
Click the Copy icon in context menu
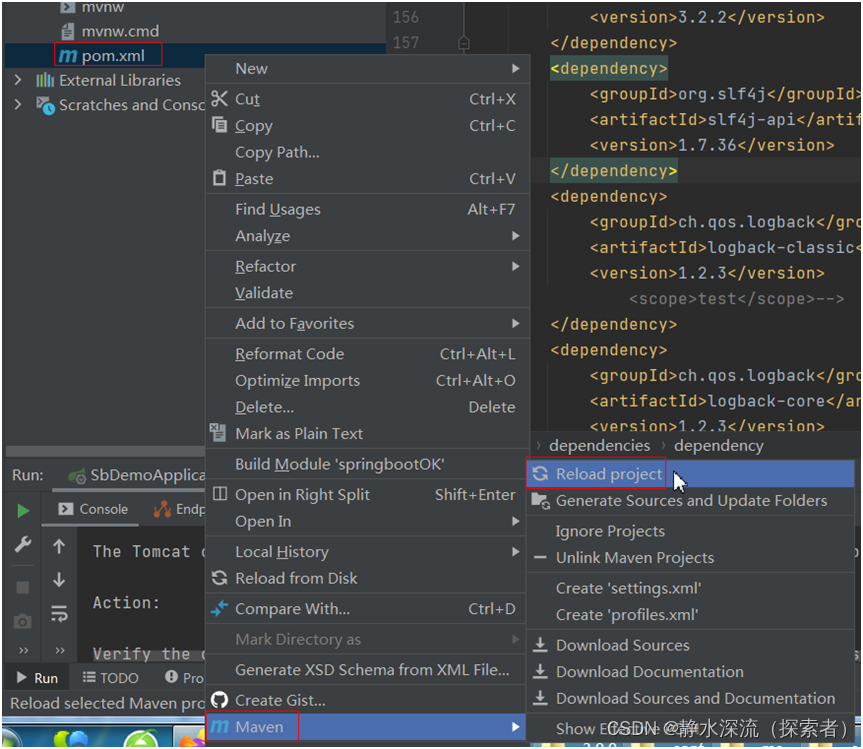pyautogui.click(x=219, y=125)
